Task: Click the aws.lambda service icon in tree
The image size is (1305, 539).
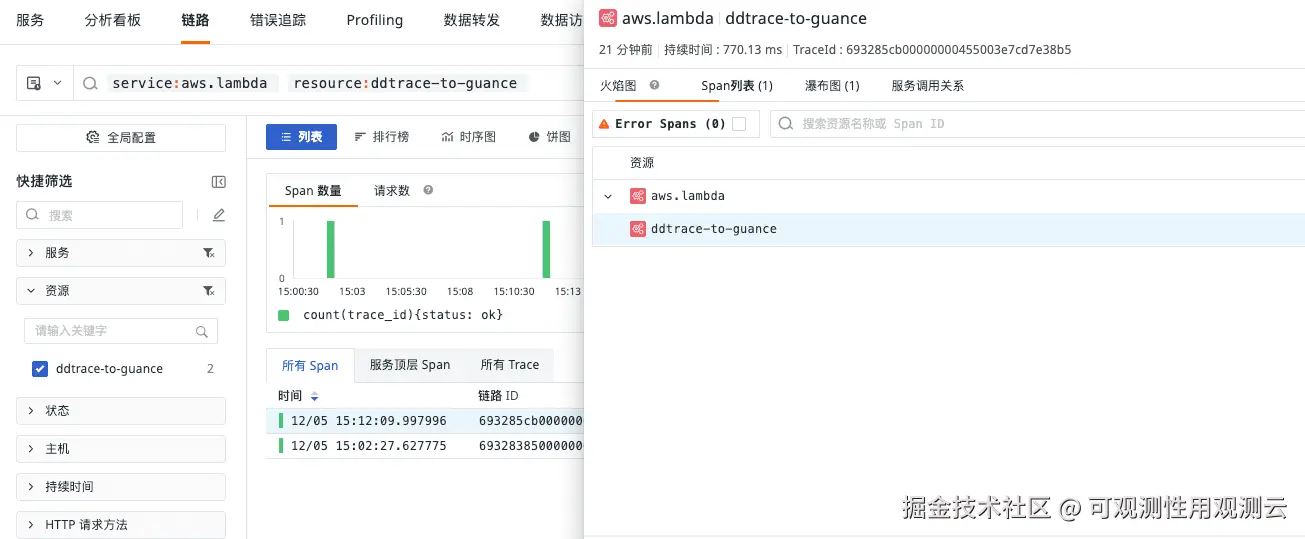Action: click(x=637, y=196)
